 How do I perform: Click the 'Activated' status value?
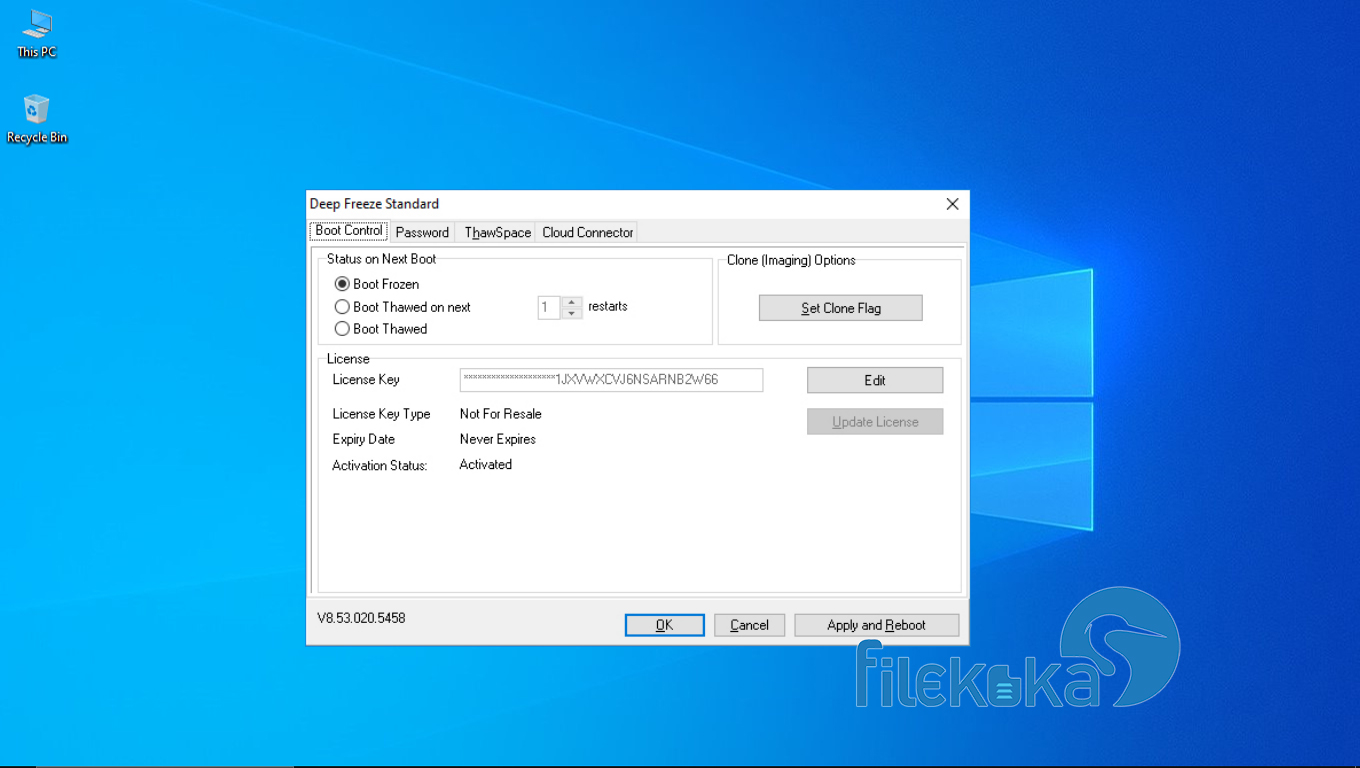coord(485,465)
